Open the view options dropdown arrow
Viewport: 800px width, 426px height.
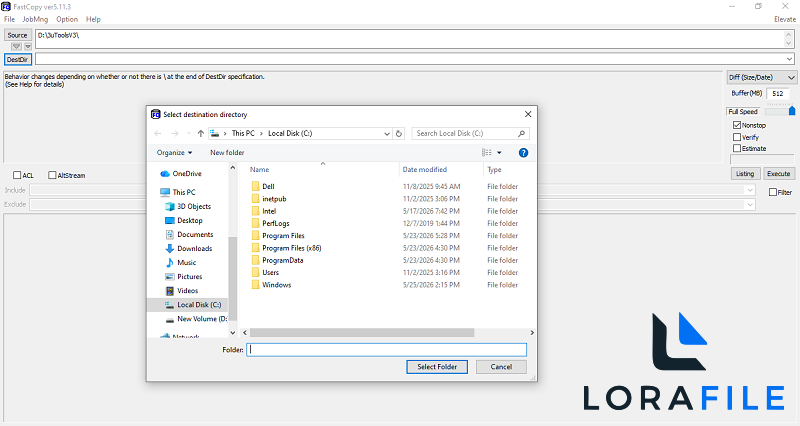[x=499, y=153]
